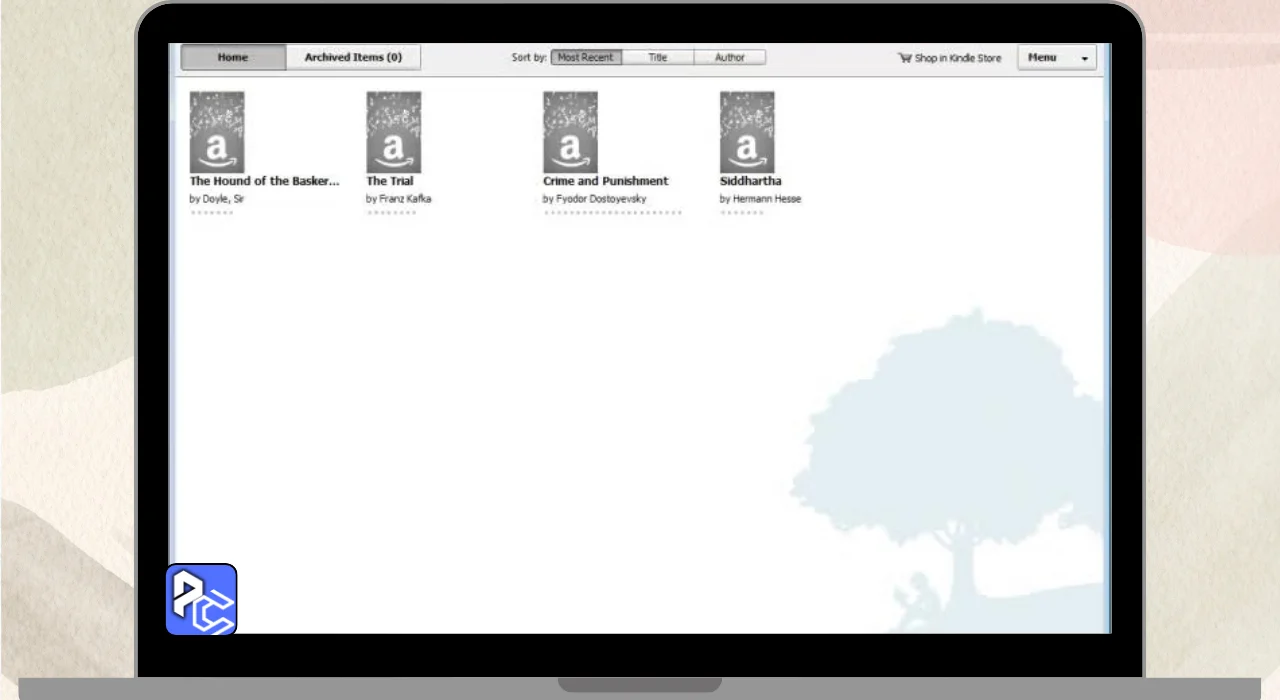1280x700 pixels.
Task: Click progress dots under Crime and Punishment
Action: (613, 212)
